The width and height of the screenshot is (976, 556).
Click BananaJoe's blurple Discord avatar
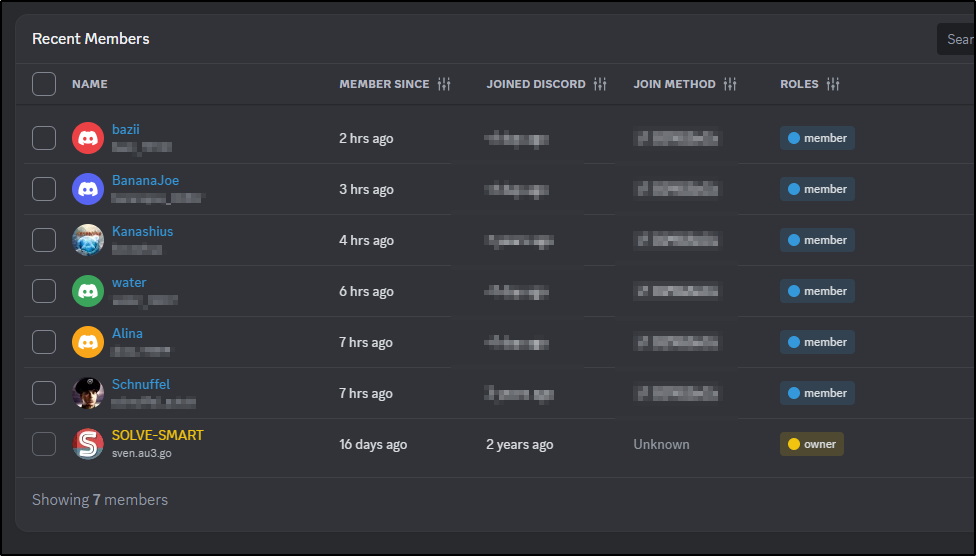pos(88,189)
